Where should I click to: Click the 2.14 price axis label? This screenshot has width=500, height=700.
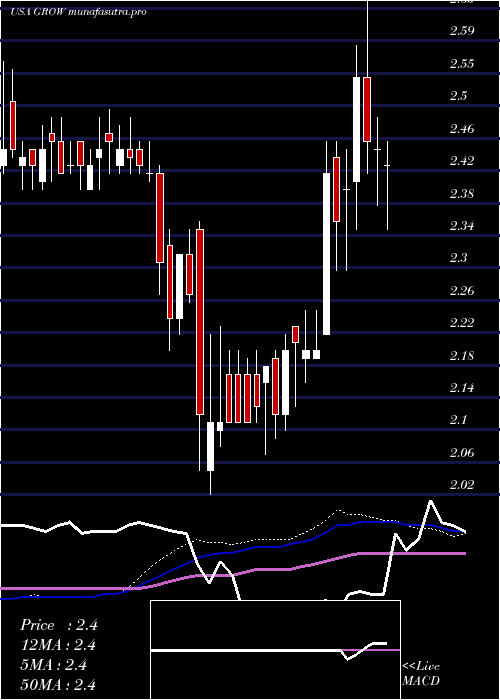[x=462, y=388]
